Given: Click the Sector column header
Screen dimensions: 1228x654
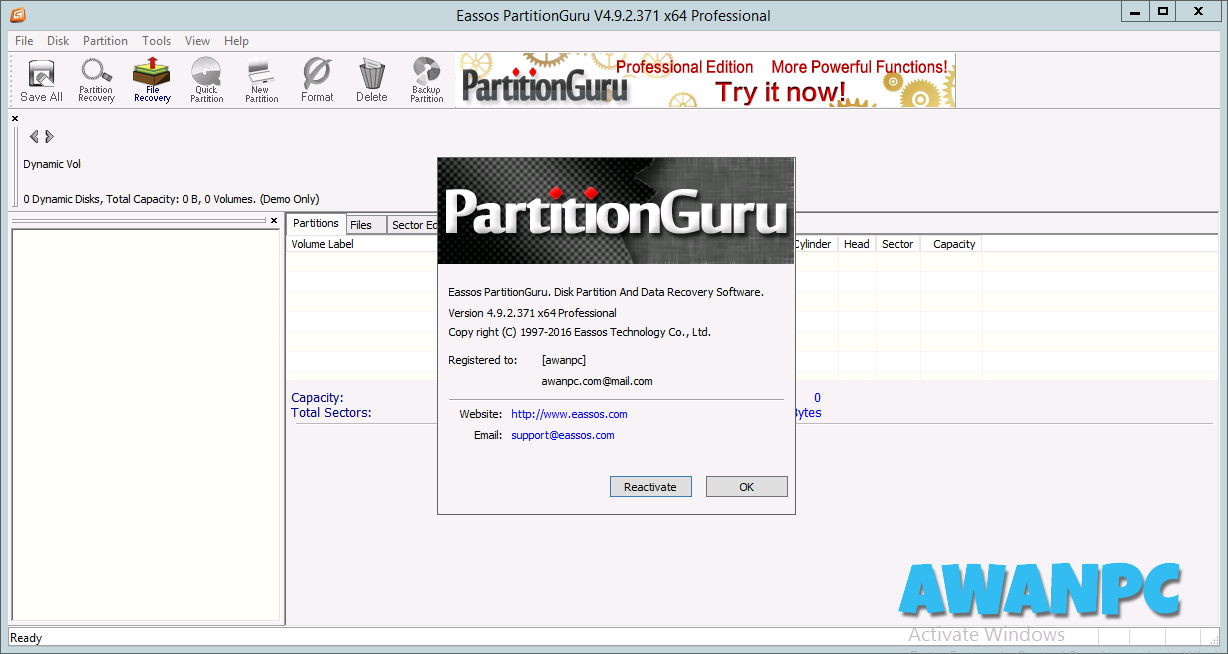Looking at the screenshot, I should coord(897,244).
